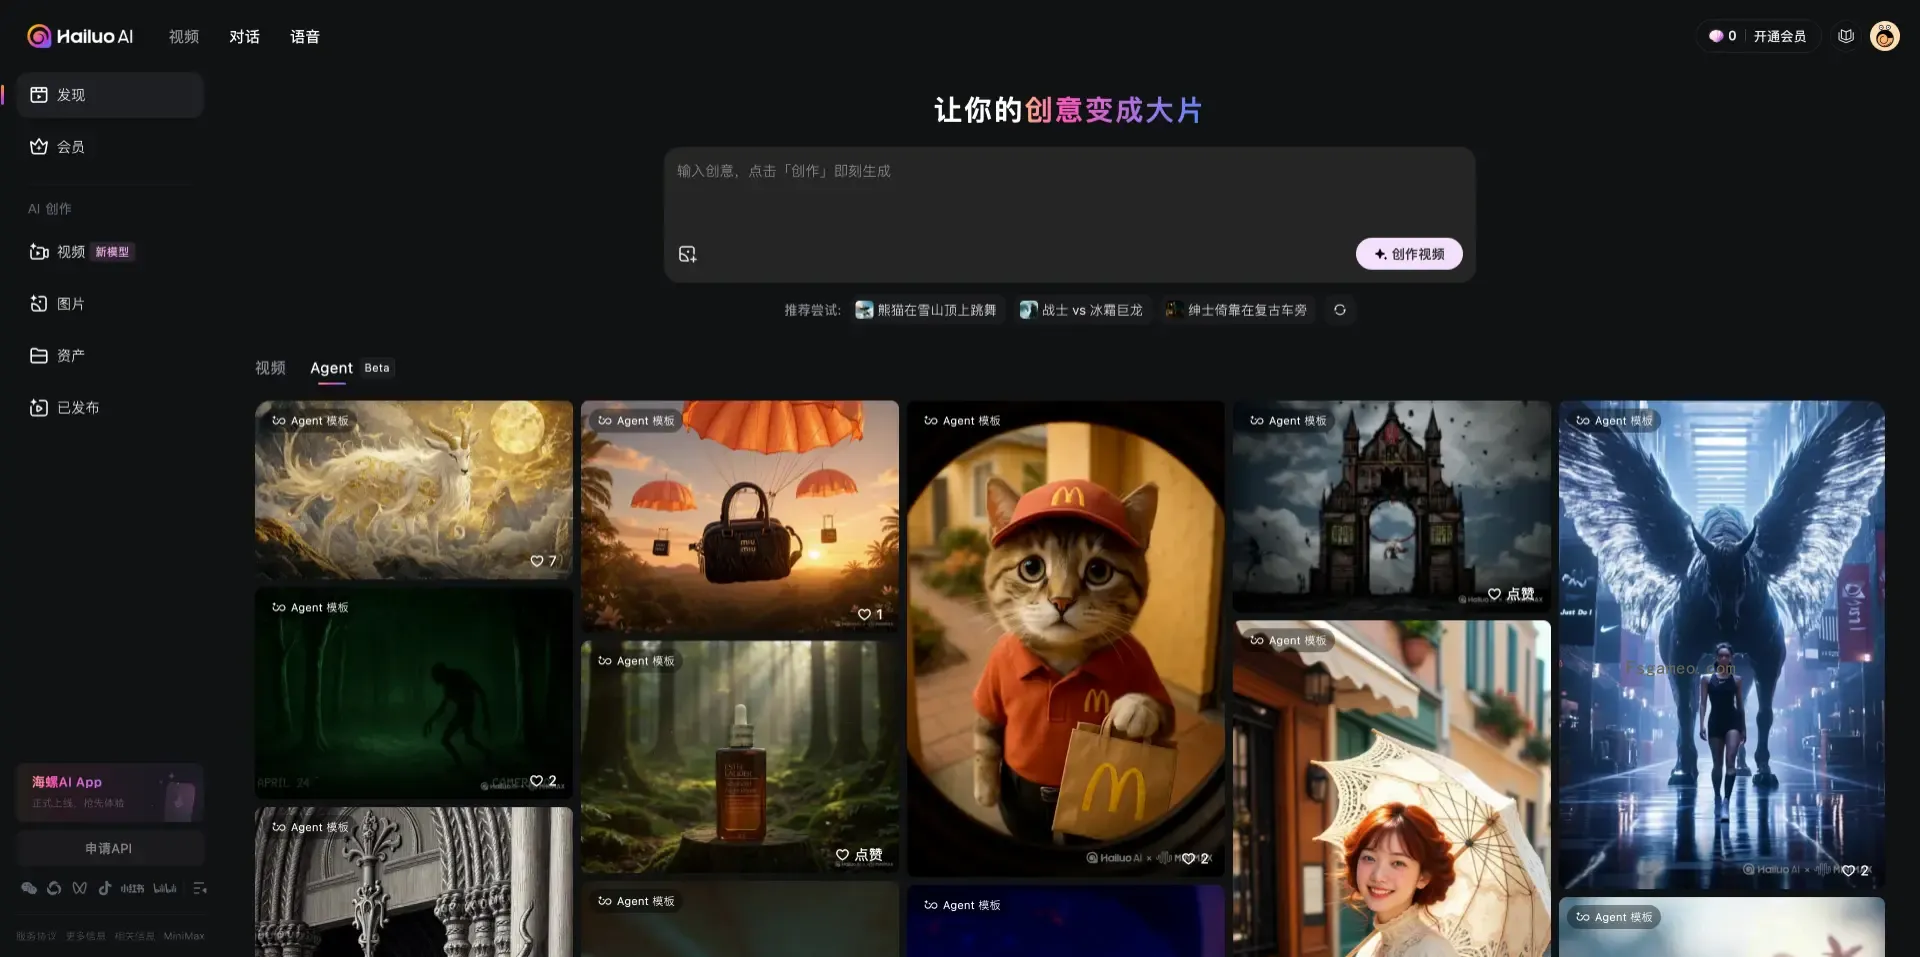Open the butterfly-shaped social icon
This screenshot has height=957, width=1920.
79,888
